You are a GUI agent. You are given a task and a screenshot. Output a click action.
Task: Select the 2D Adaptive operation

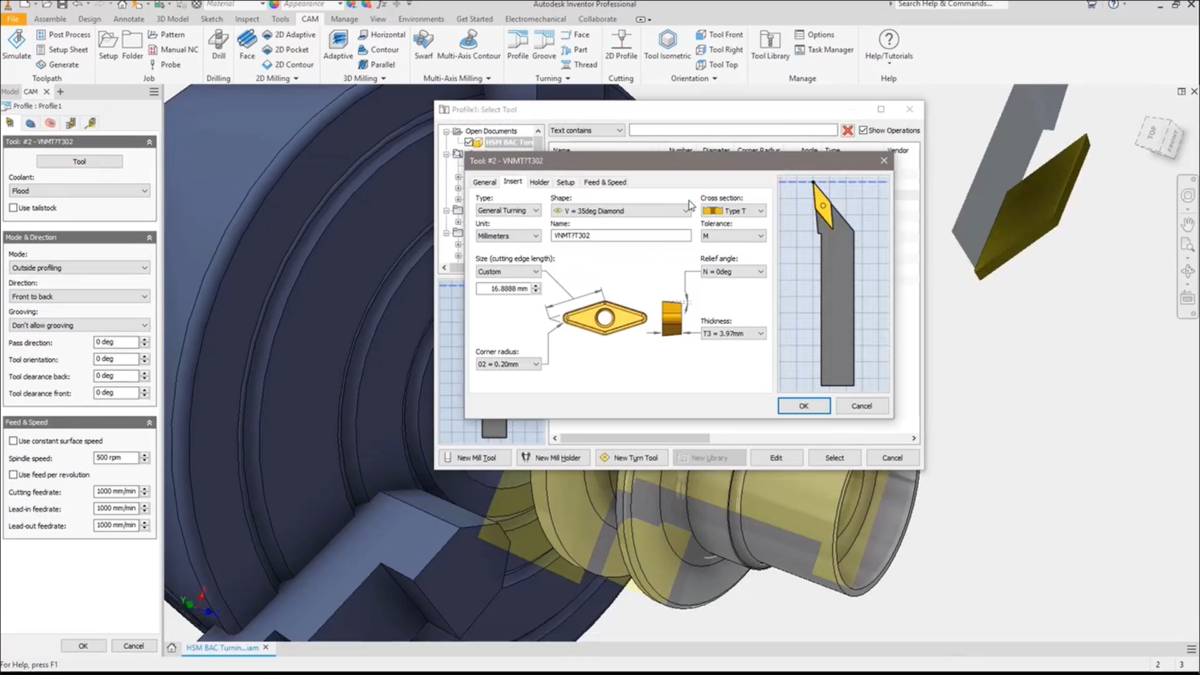click(x=289, y=34)
